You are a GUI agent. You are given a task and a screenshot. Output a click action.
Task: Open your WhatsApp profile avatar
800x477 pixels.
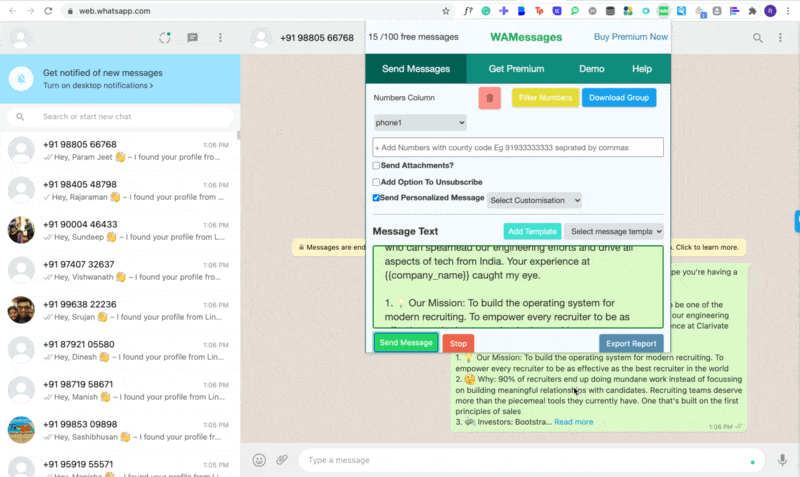click(21, 38)
